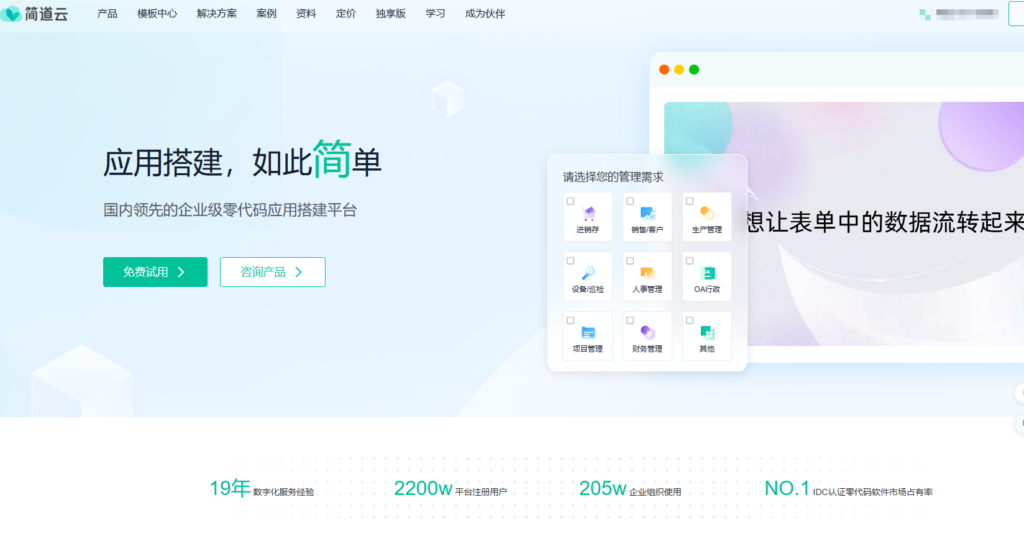Expand the 资料 menu in navigation
Screen dimensions: 1024x541
[306, 14]
